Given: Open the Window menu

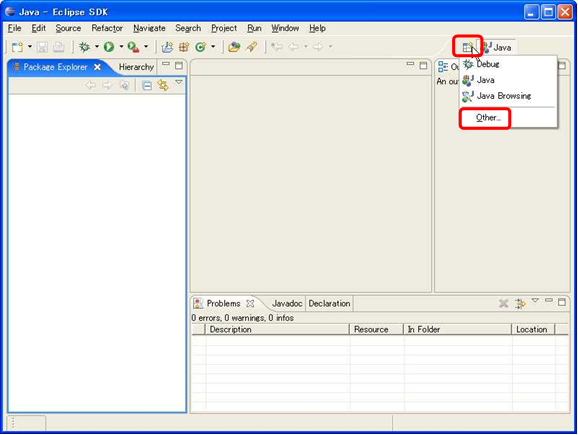Looking at the screenshot, I should pyautogui.click(x=285, y=28).
